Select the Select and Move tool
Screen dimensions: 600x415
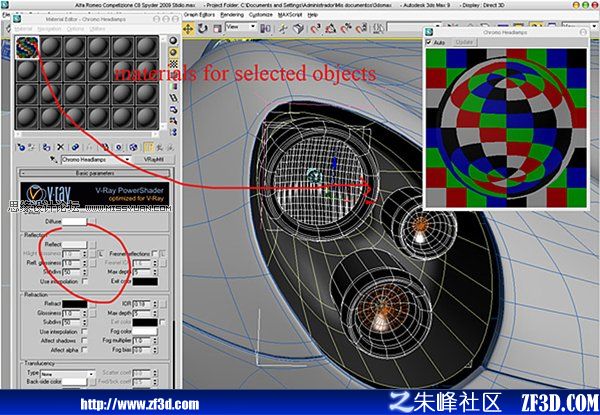tap(188, 29)
